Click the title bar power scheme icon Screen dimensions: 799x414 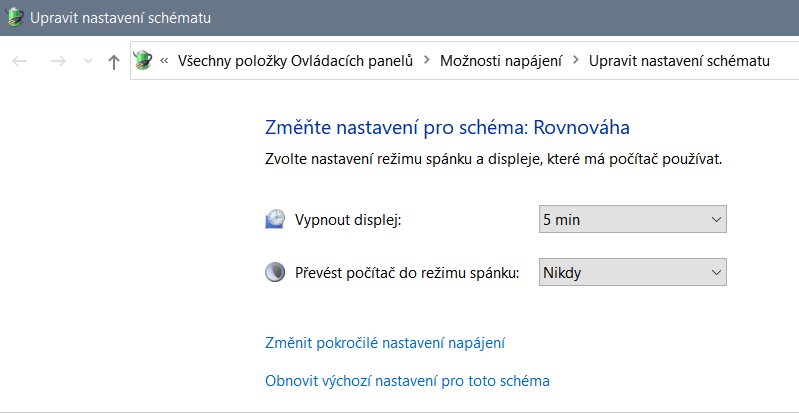14,18
